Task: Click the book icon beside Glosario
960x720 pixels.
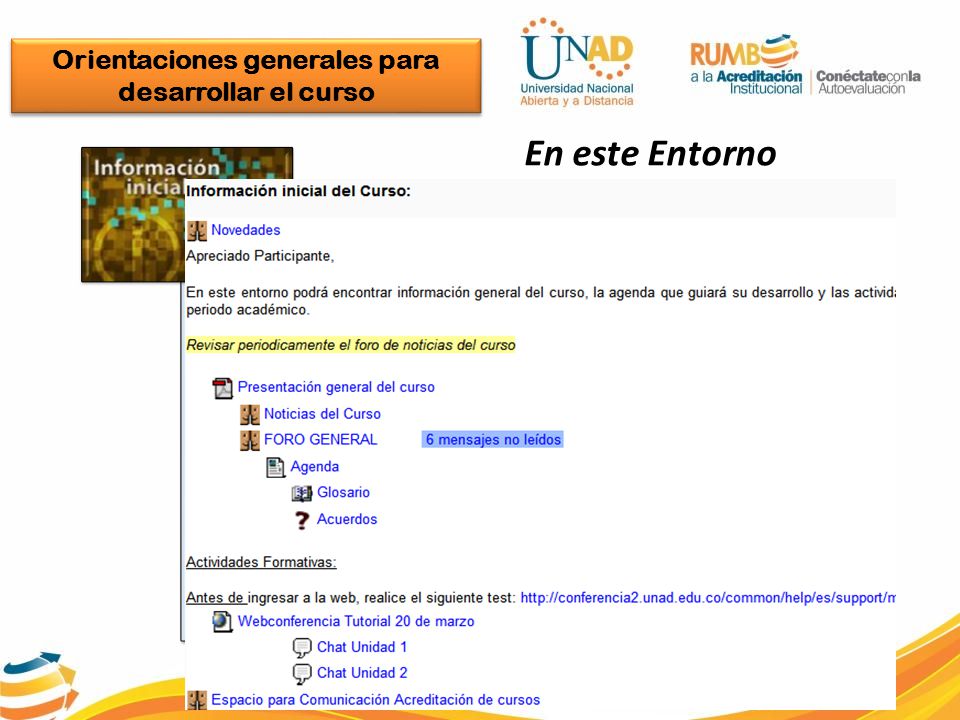Action: pos(302,493)
